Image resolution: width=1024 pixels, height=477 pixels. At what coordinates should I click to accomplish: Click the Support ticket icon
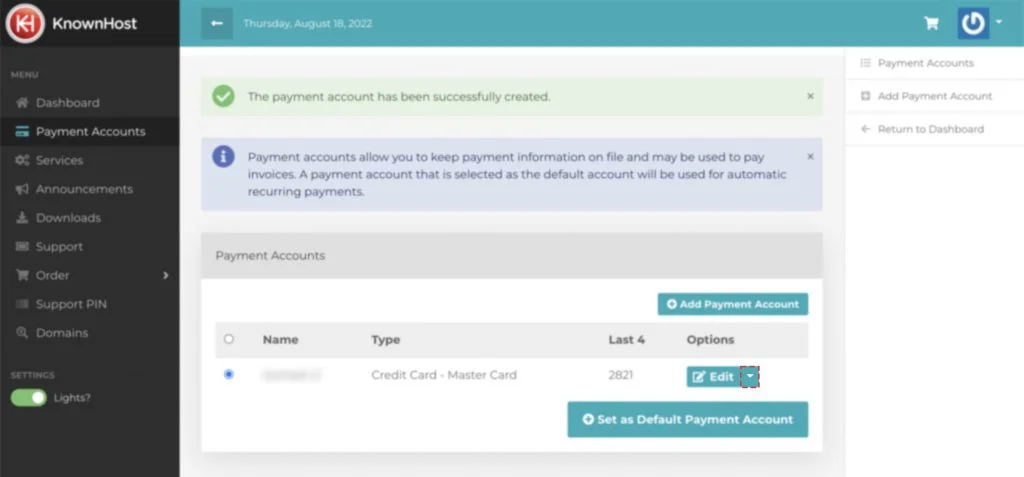pos(22,246)
